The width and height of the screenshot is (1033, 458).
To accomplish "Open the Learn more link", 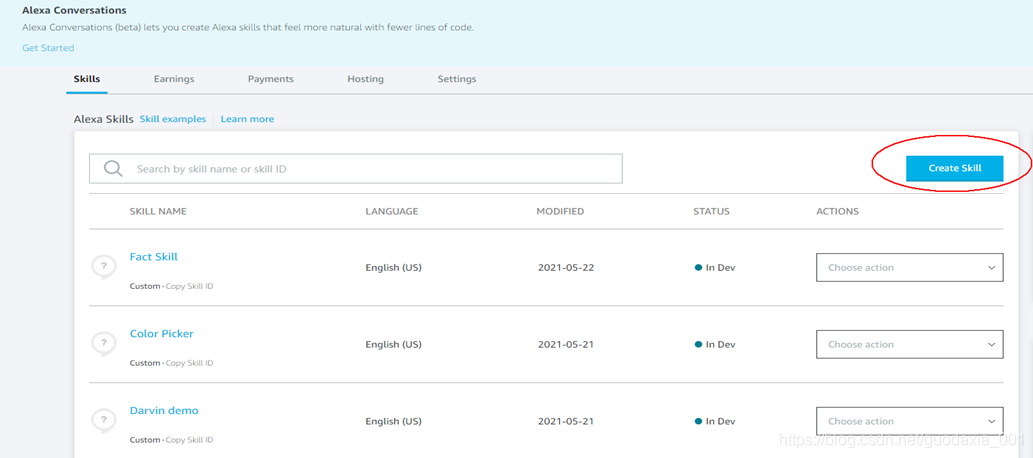I will tap(247, 119).
